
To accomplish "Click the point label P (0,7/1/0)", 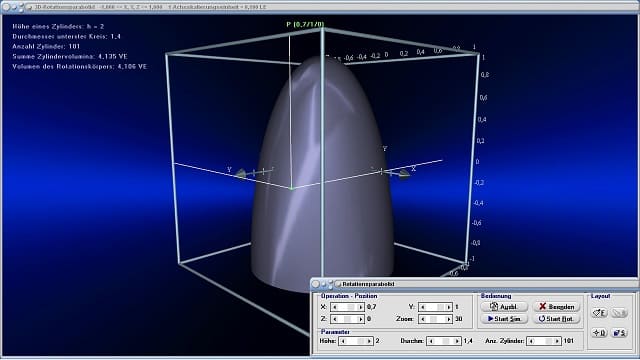I will [x=305, y=24].
